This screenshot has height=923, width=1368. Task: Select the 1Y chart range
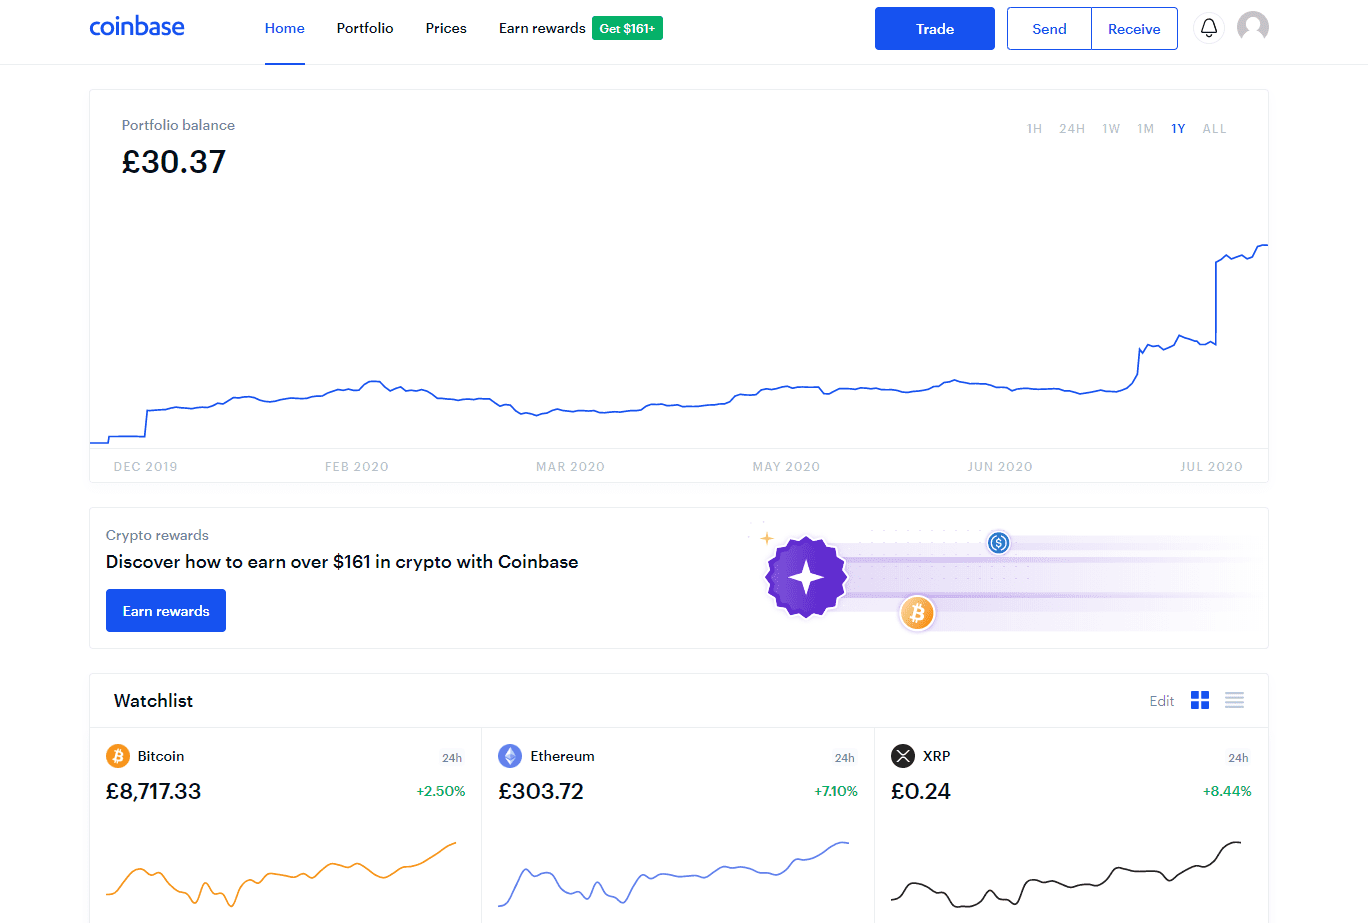point(1178,129)
